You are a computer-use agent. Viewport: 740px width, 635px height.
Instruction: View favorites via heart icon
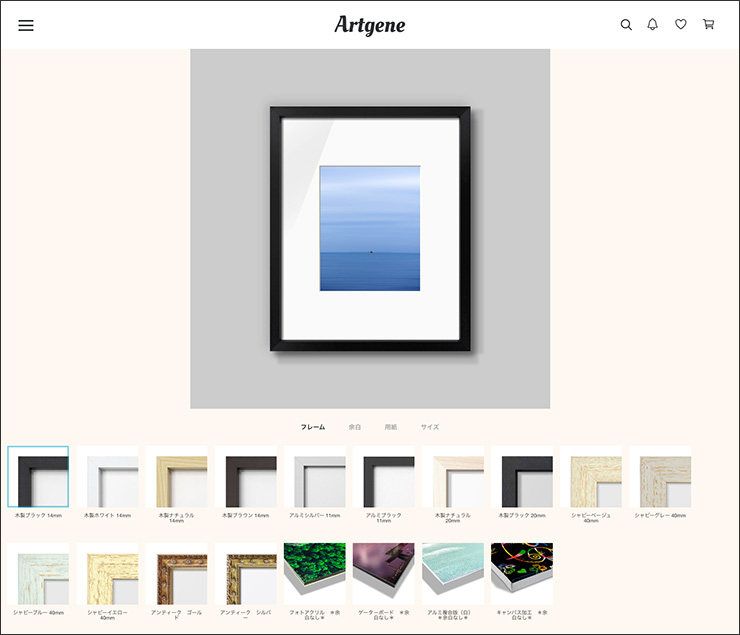[x=681, y=25]
